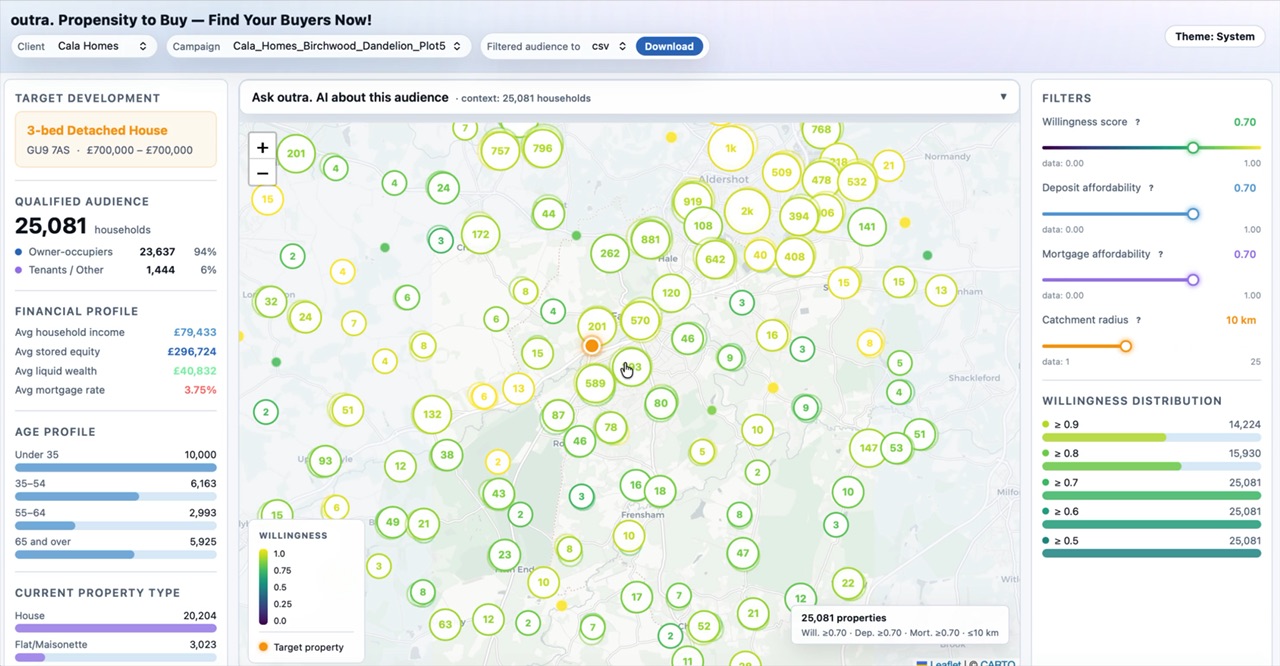Adjust the Catchment radius slider handle
Viewport: 1280px width, 666px height.
[1126, 346]
